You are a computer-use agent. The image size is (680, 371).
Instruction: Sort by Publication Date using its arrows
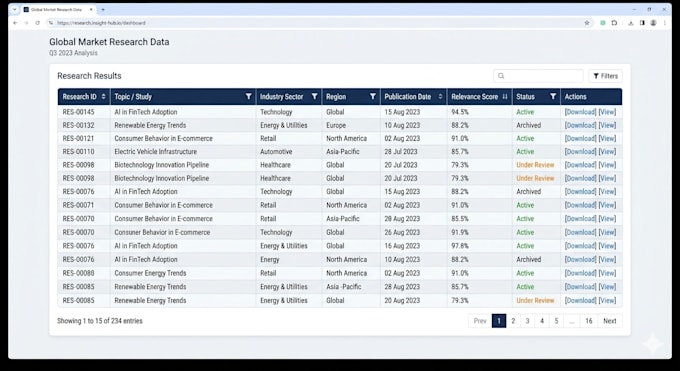440,96
